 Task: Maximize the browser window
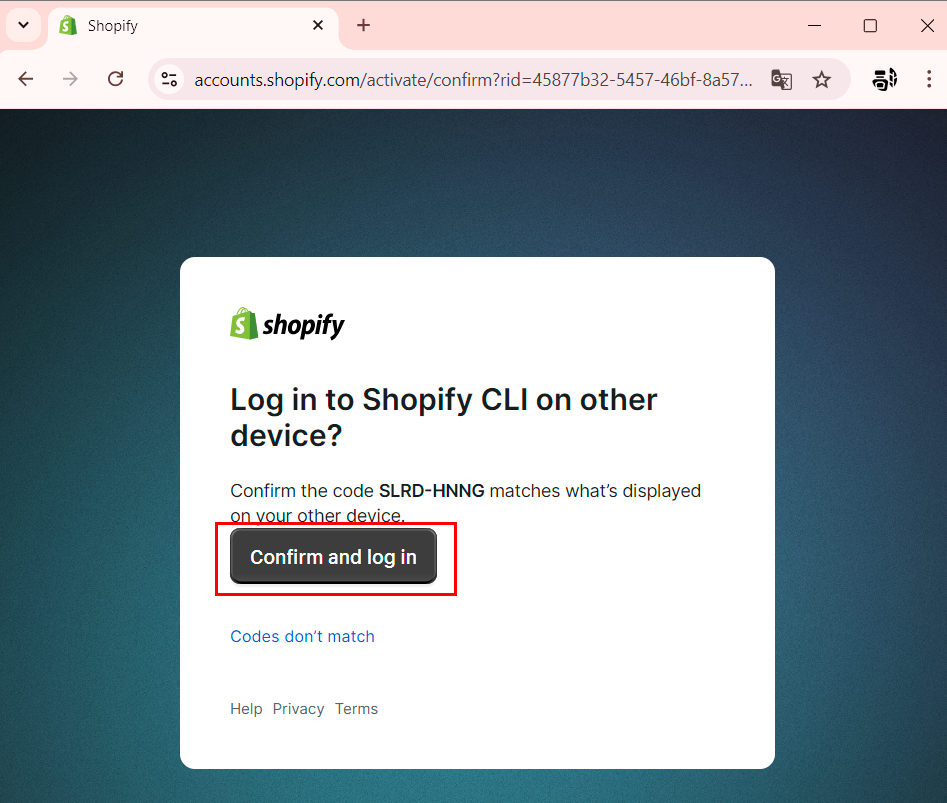[870, 25]
